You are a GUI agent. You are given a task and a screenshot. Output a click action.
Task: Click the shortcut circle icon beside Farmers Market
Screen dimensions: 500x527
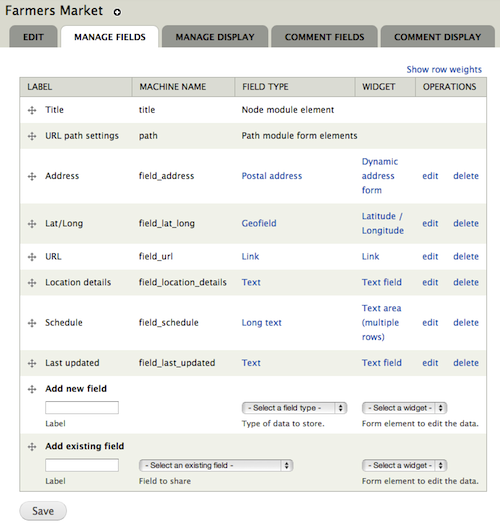point(117,12)
